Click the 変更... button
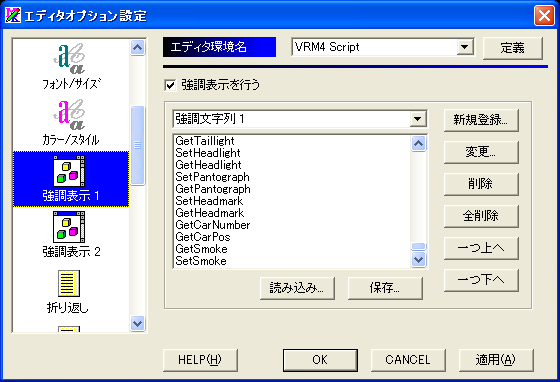 481,152
